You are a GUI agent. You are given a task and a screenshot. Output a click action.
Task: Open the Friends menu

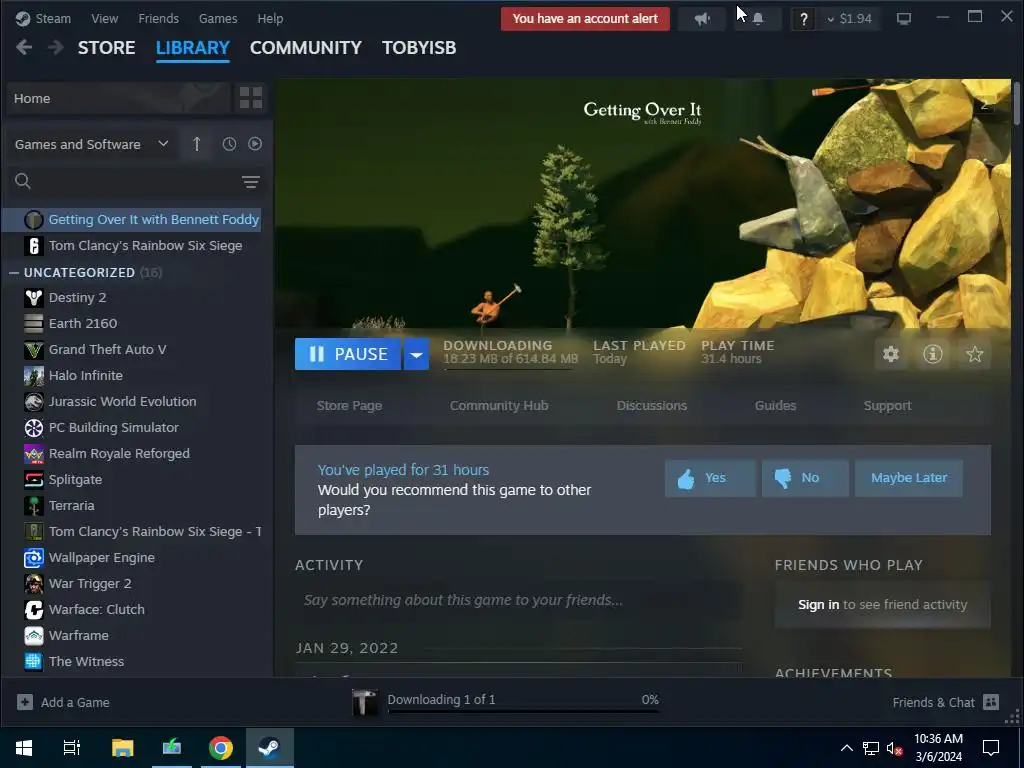click(x=158, y=18)
